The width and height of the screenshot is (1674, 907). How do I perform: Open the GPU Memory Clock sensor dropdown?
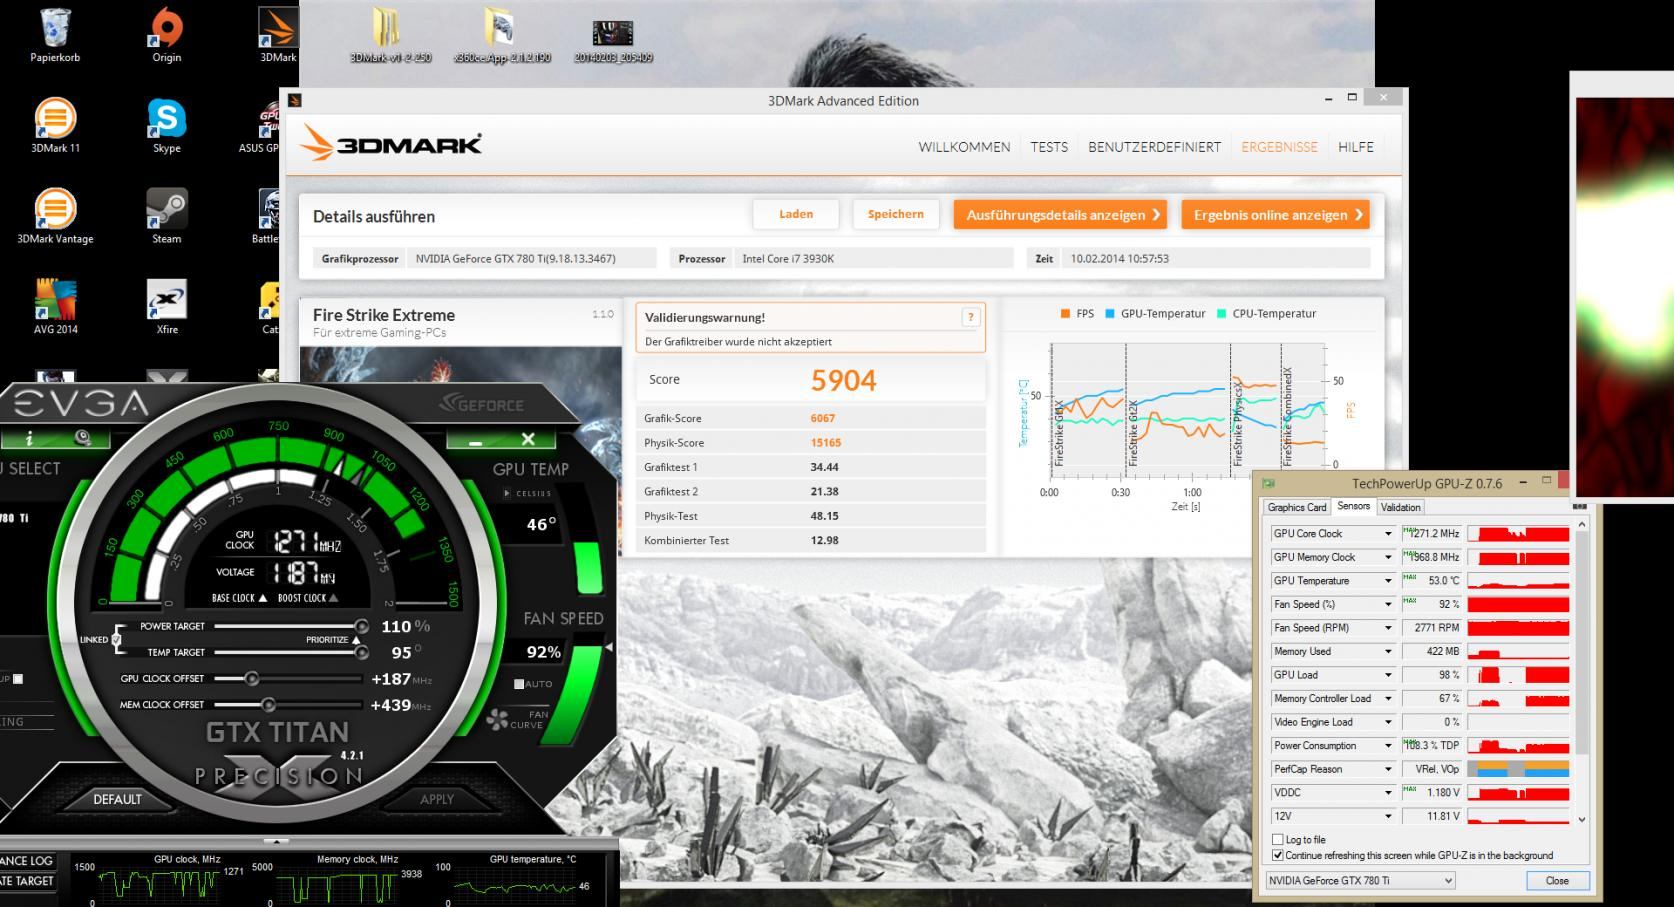[1388, 558]
